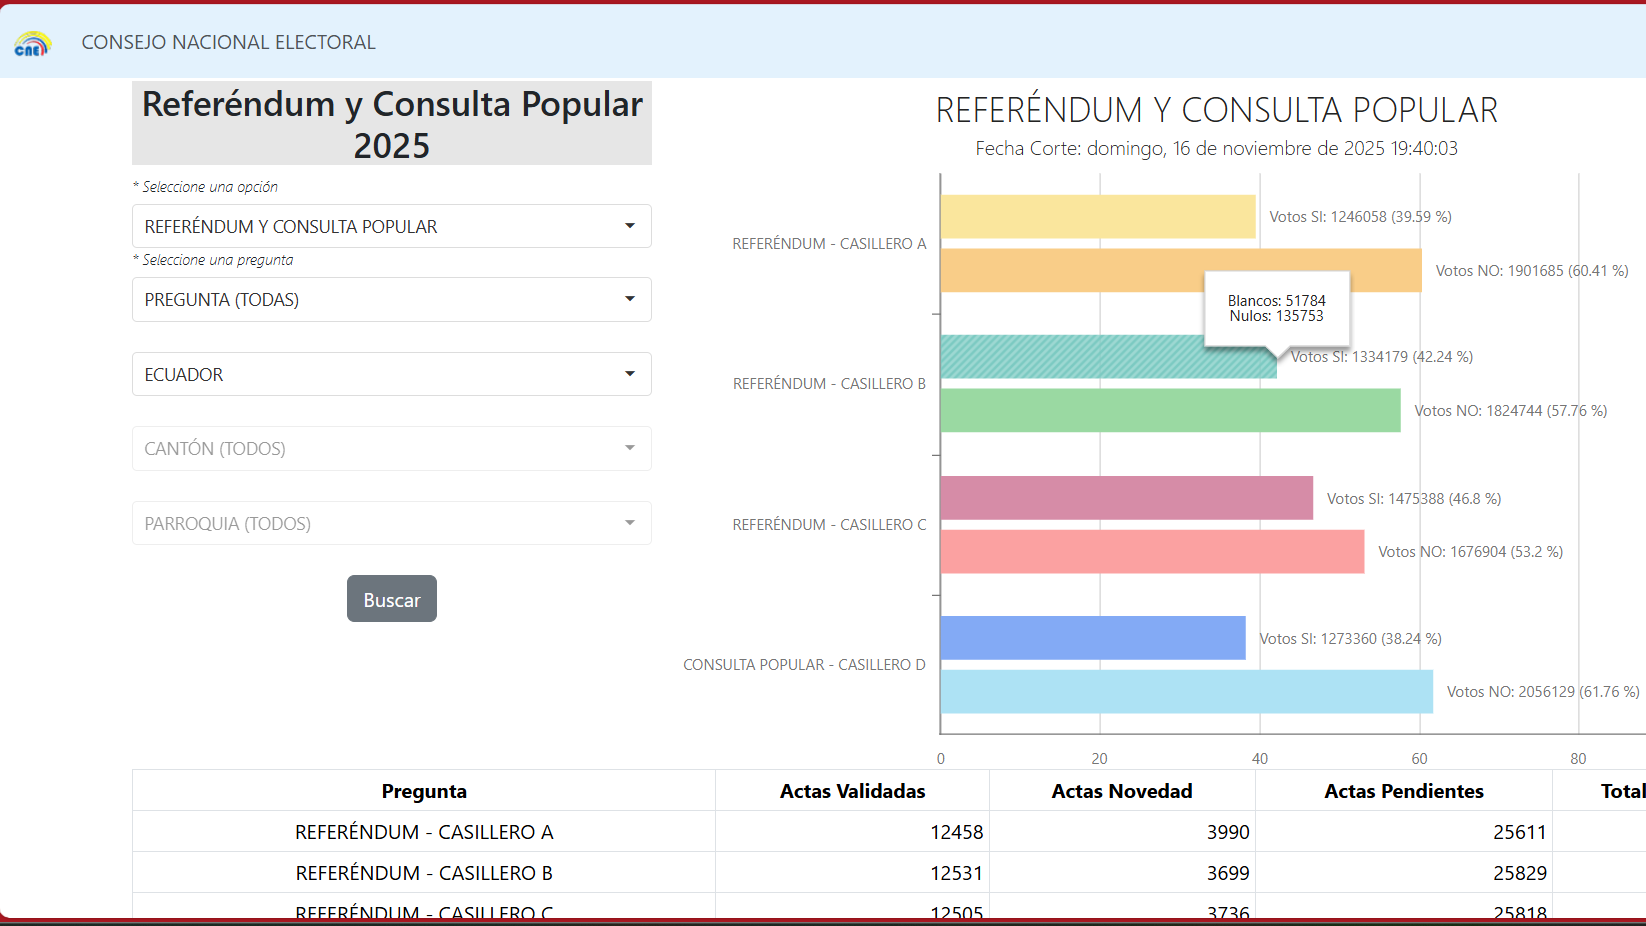
Task: Click the green Casillero B Votos NO bar
Action: (x=1170, y=411)
